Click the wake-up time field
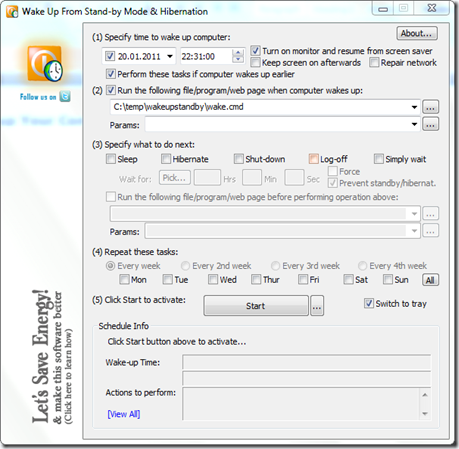Viewport: 459px width, 449px height. click(206, 56)
